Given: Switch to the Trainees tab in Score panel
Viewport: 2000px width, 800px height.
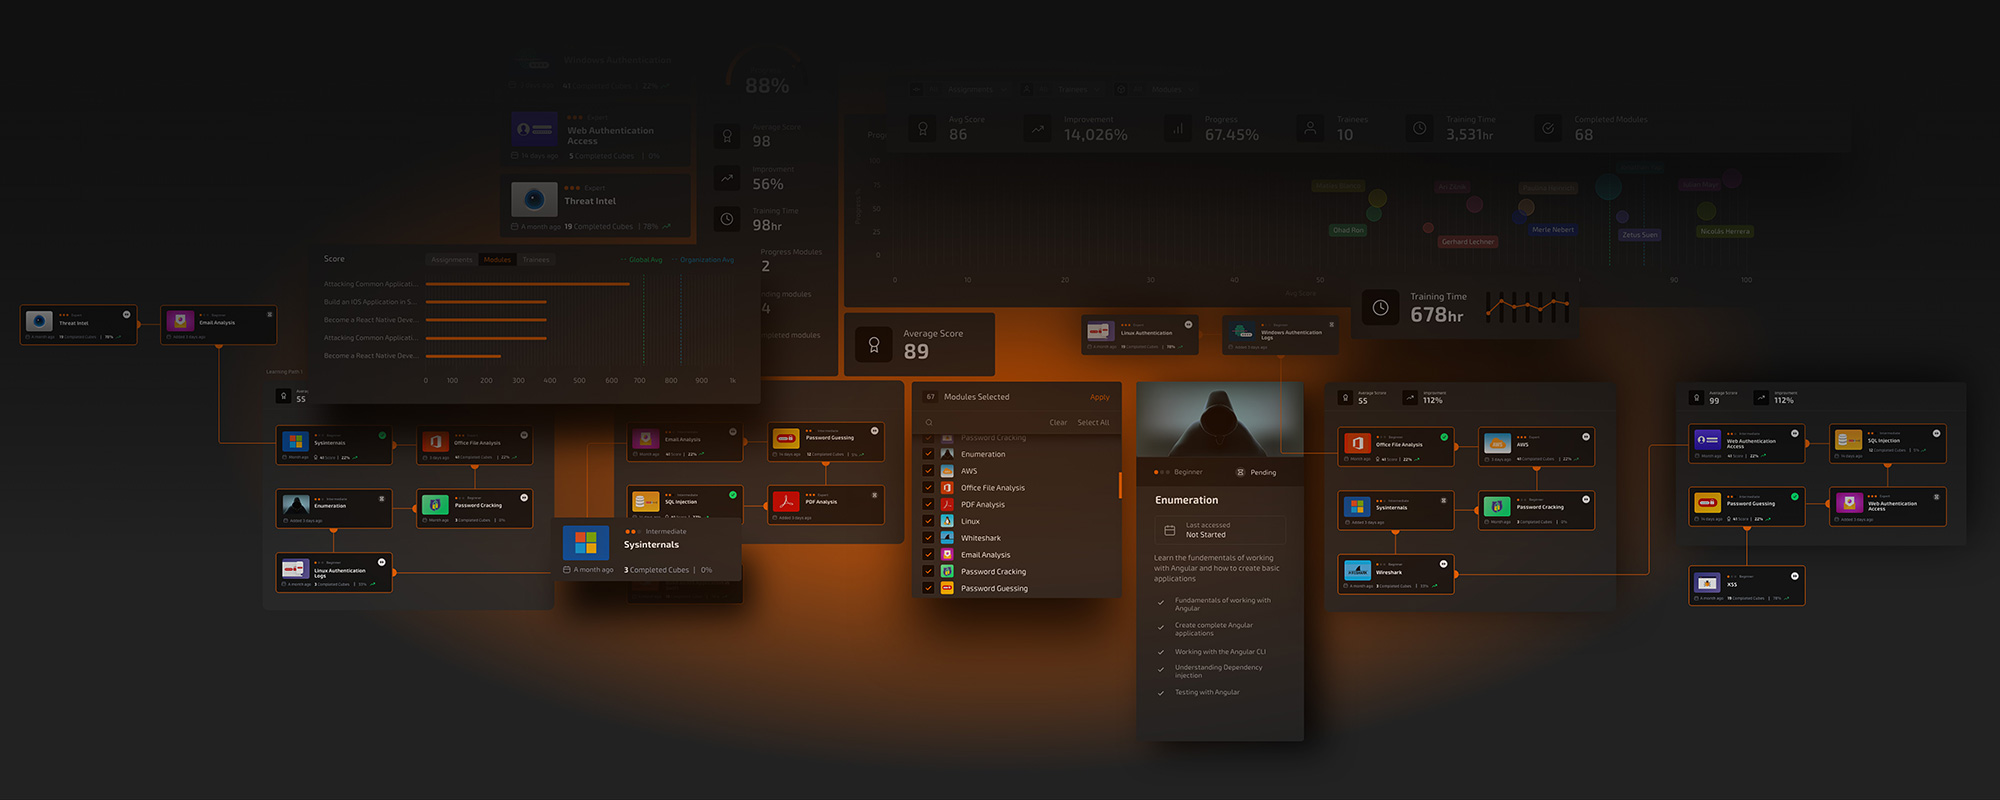Looking at the screenshot, I should [536, 260].
